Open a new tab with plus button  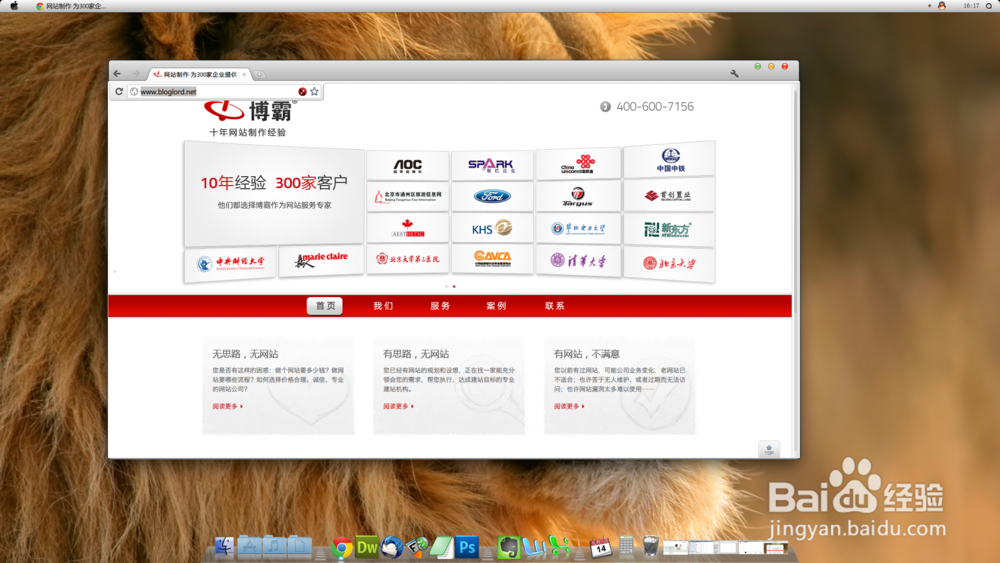coord(259,75)
